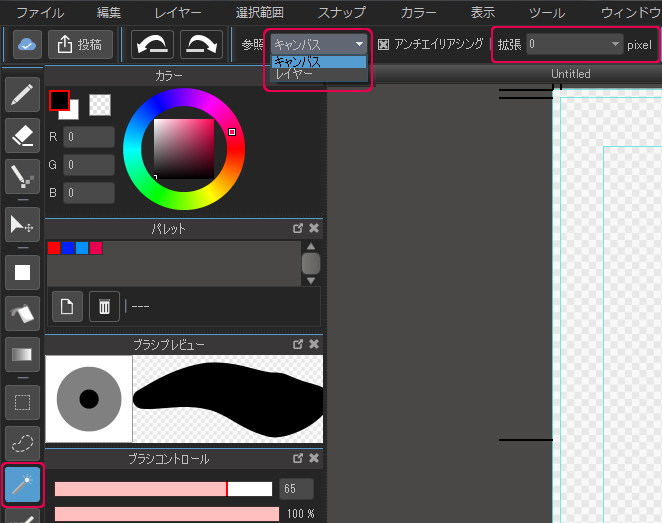
Task: Select the Gradient tool
Action: click(x=22, y=354)
